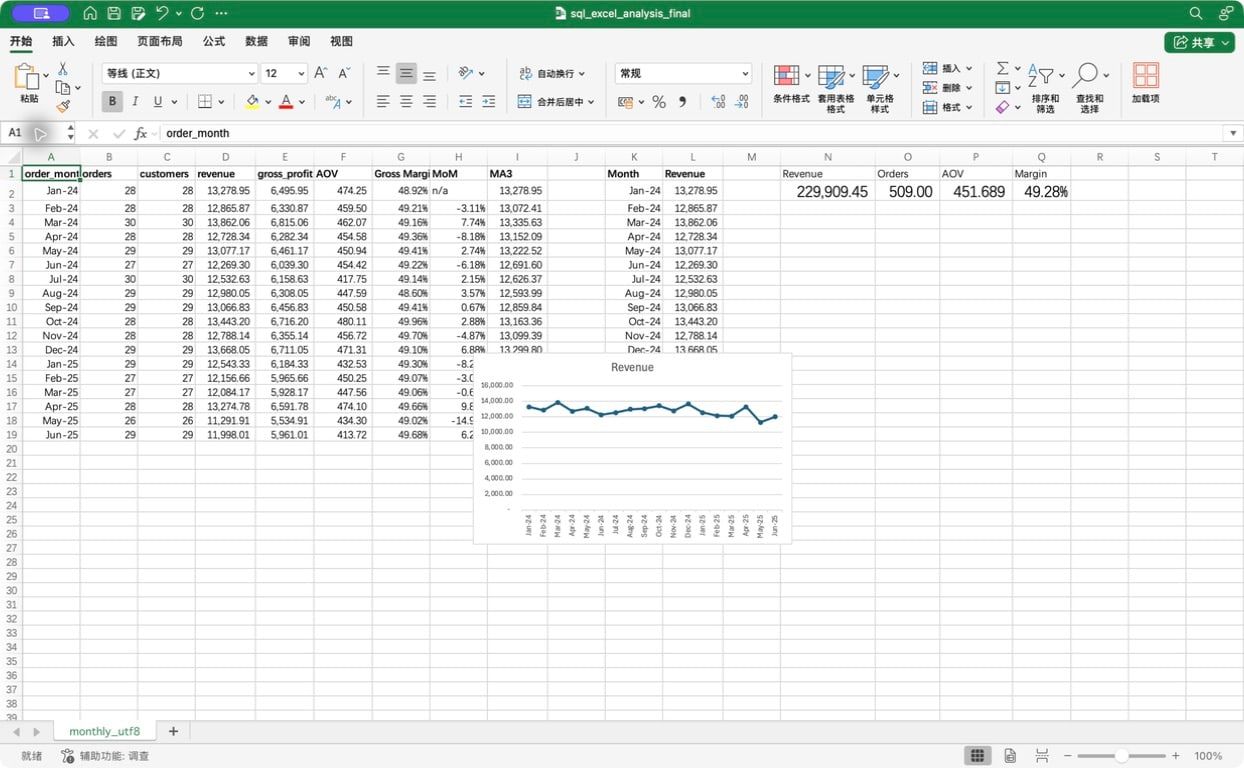Click the Add-ins (加载项) icon
The width and height of the screenshot is (1244, 768).
click(1145, 84)
